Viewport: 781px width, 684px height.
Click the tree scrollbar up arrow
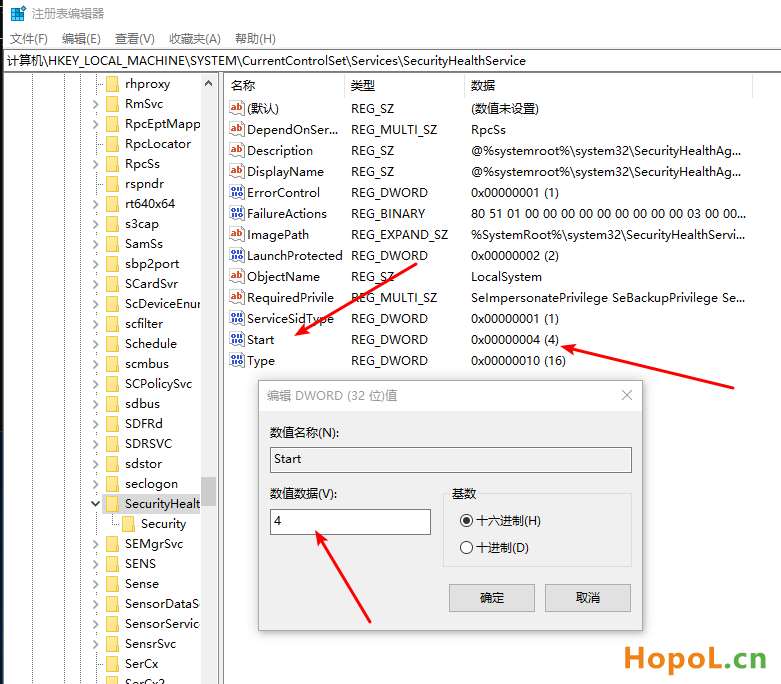(208, 83)
